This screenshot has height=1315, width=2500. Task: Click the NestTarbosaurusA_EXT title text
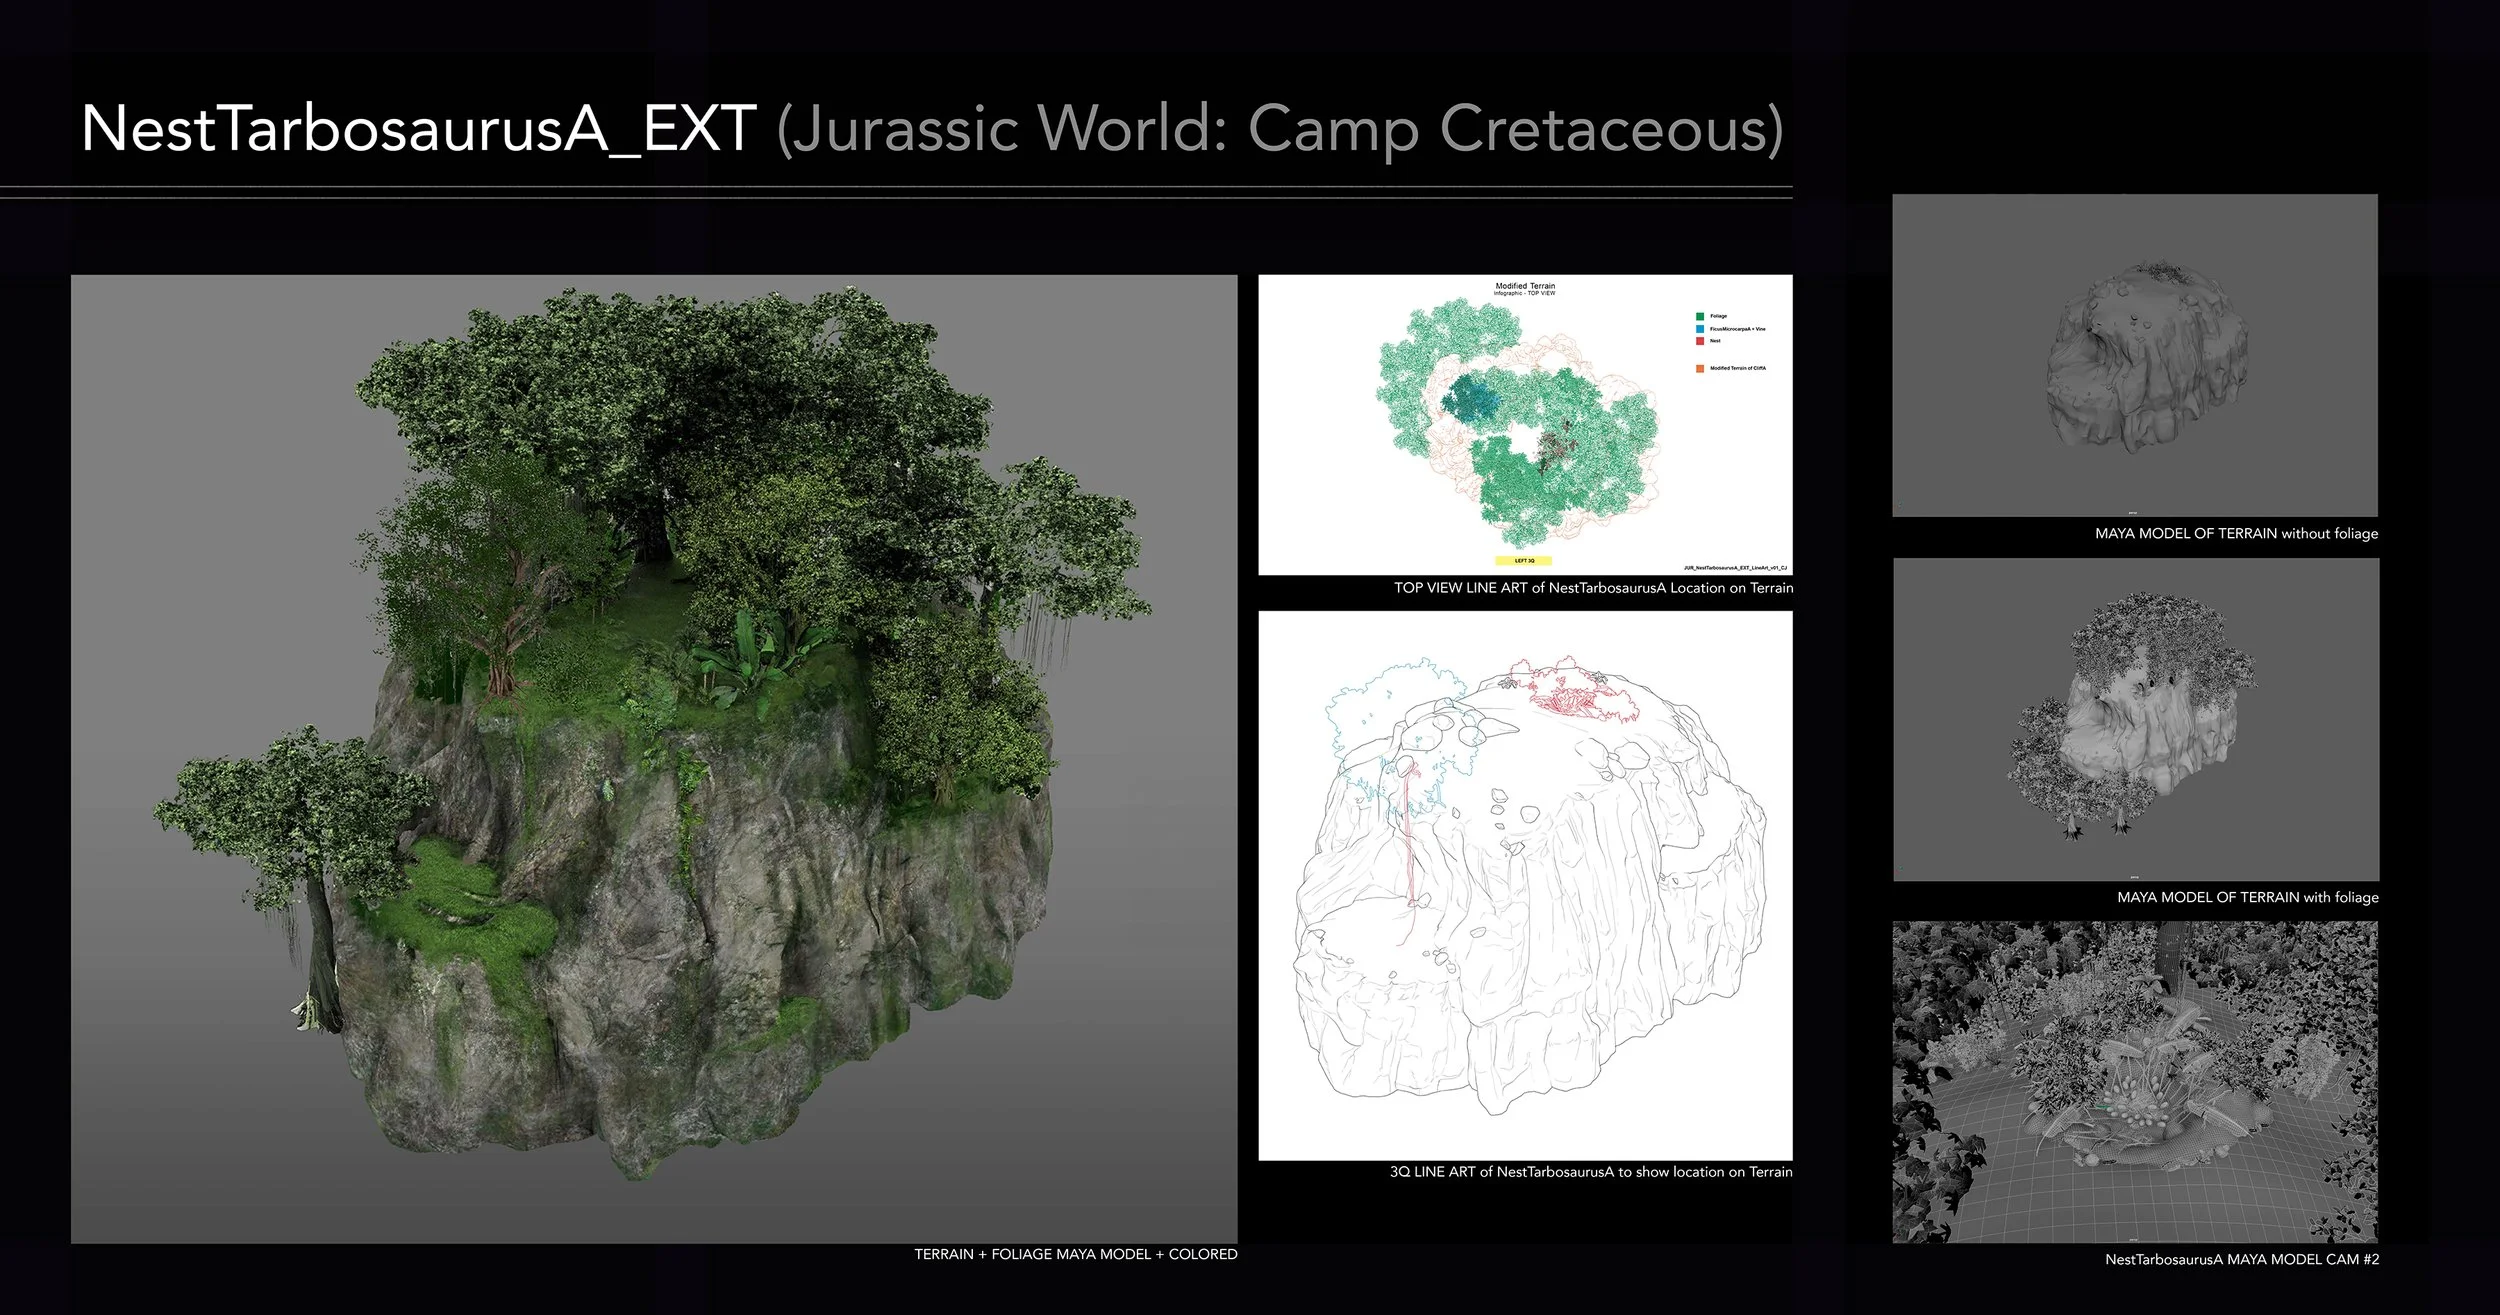coord(418,130)
